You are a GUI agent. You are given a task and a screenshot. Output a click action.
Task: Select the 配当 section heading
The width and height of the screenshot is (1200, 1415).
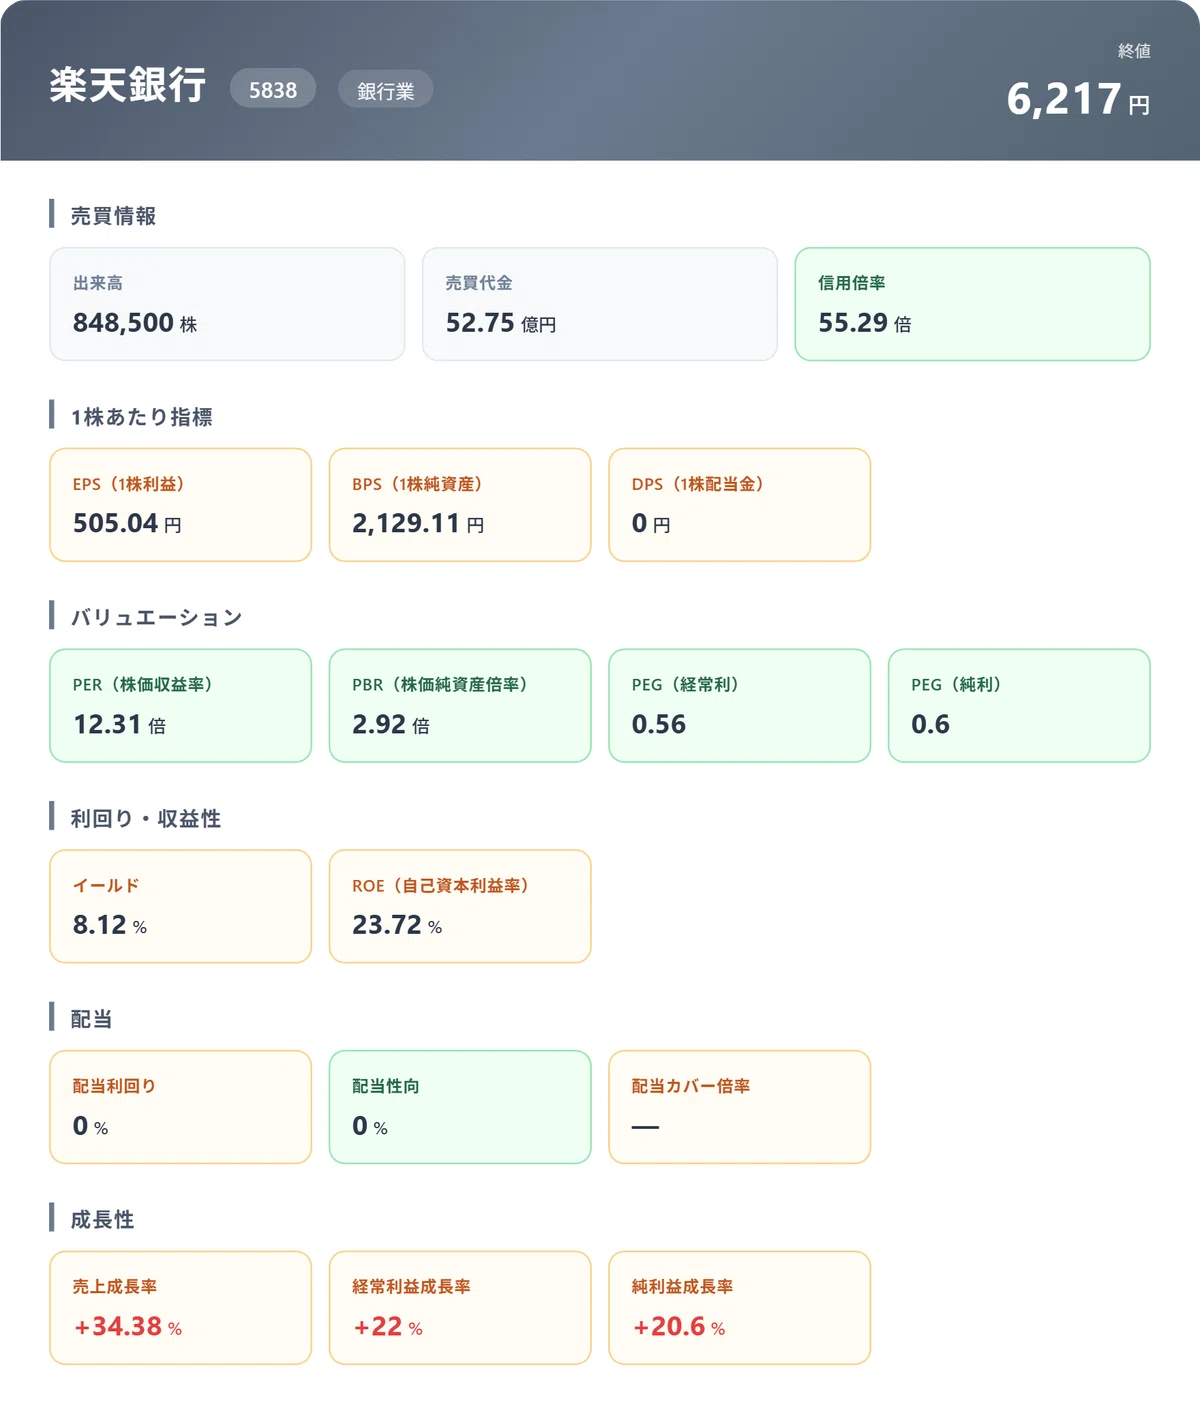tap(91, 1019)
